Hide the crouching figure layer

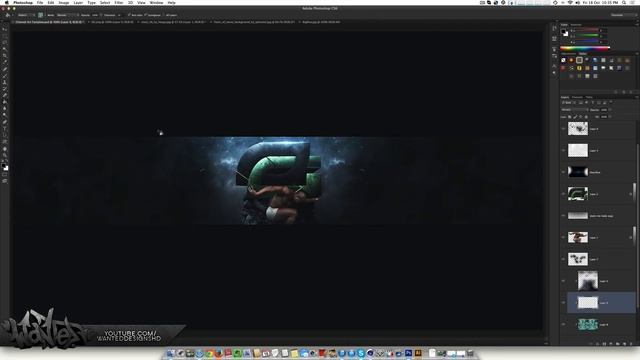click(563, 237)
